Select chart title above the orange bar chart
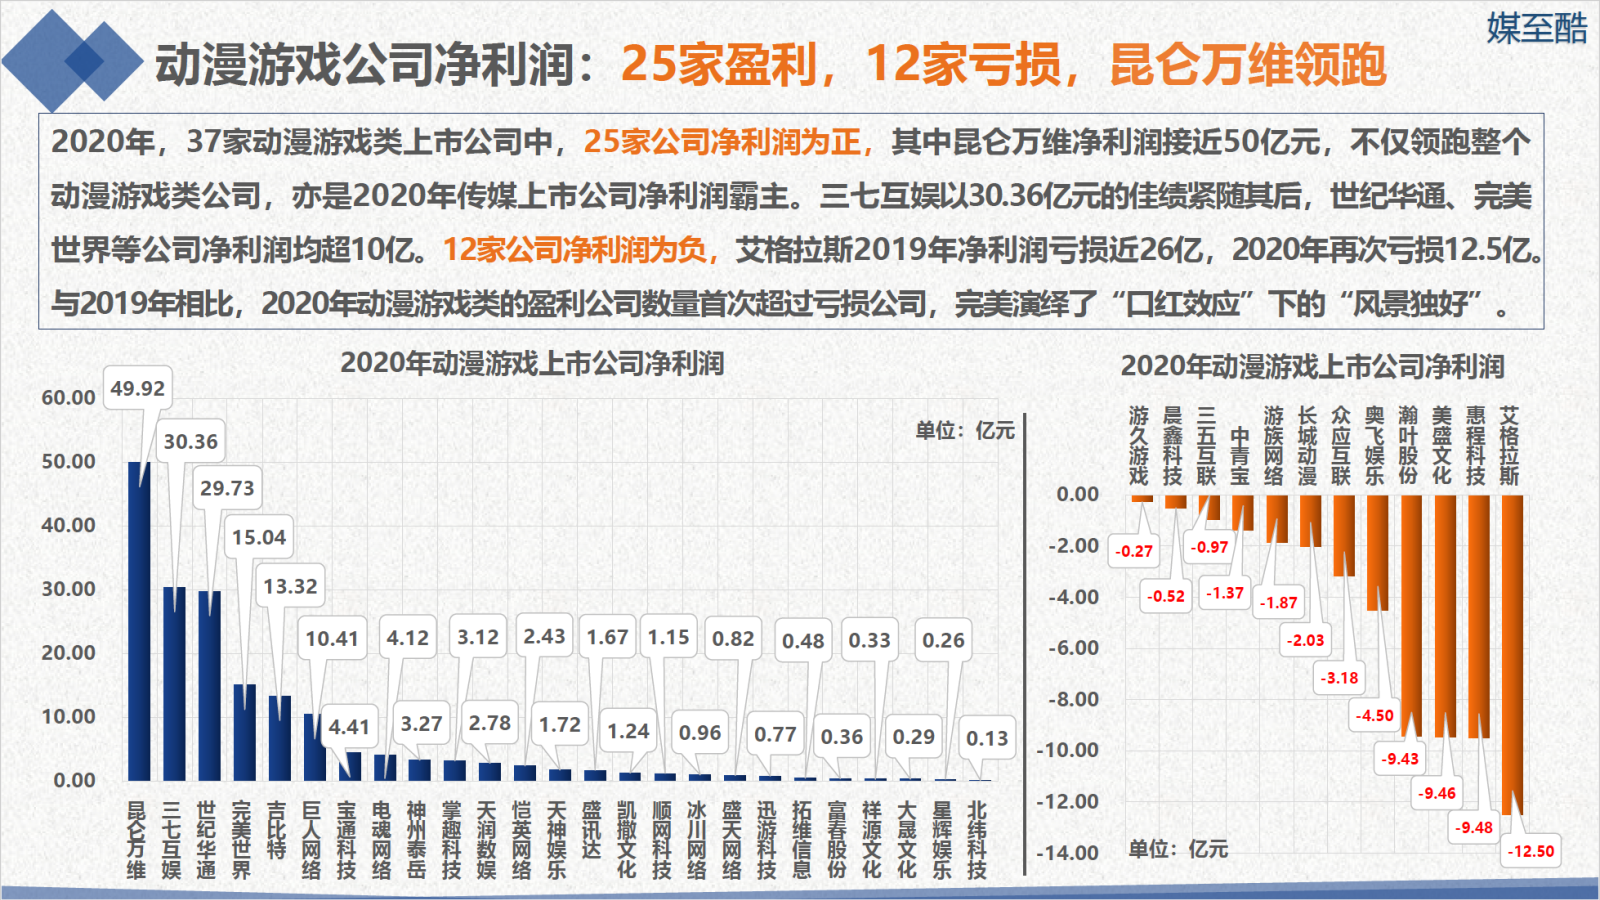This screenshot has width=1600, height=900. coord(1312,366)
